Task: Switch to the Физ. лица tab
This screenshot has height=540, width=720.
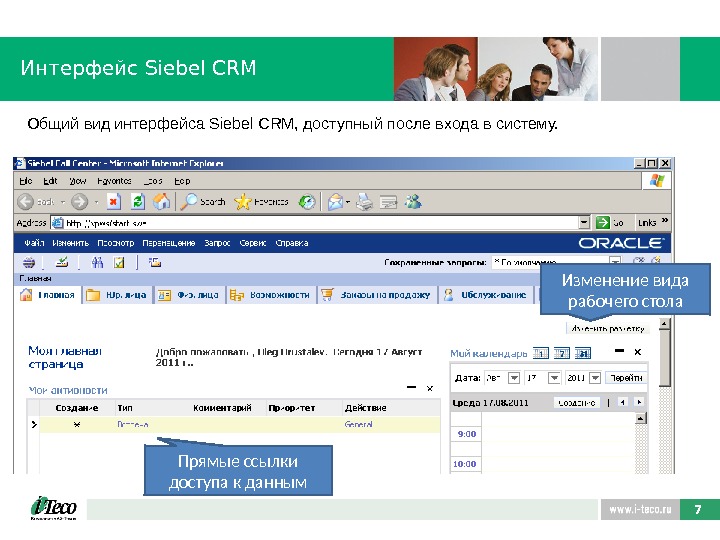Action: (x=188, y=295)
